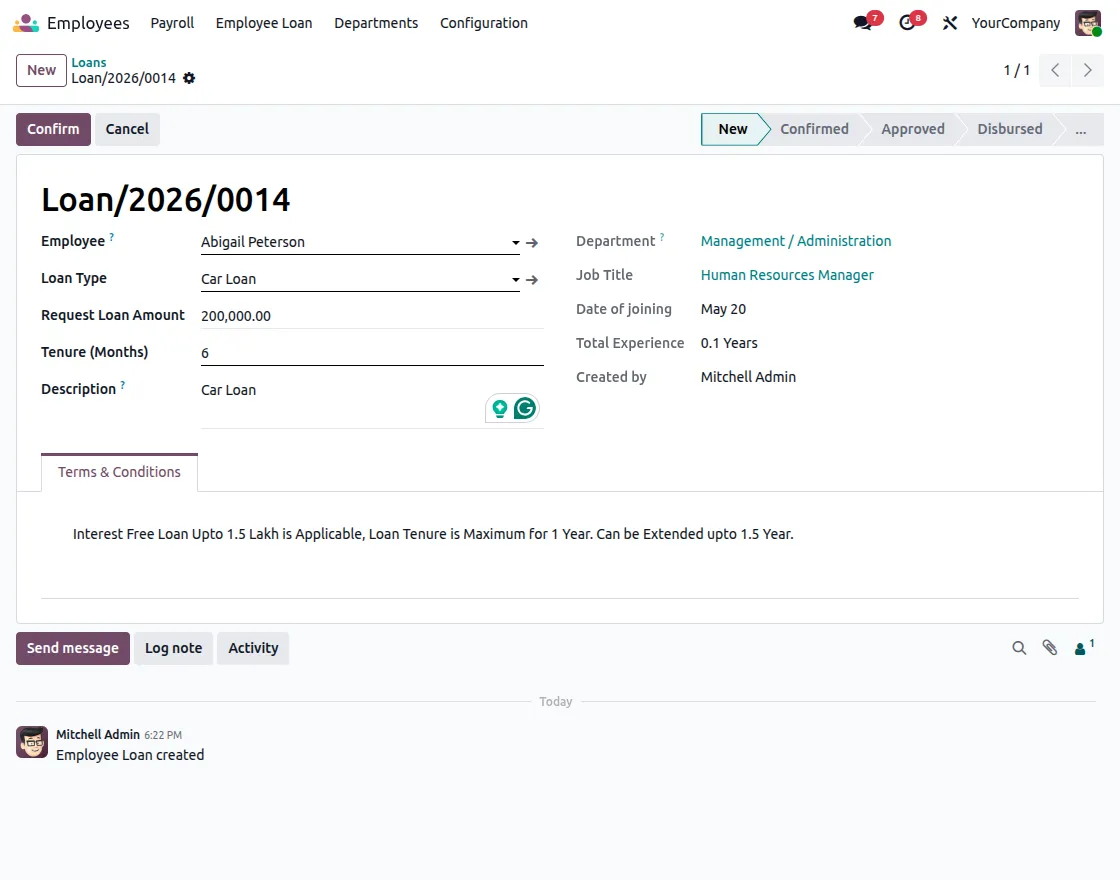Image resolution: width=1120 pixels, height=880 pixels.
Task: Open the Employee Loan menu
Action: coord(264,23)
